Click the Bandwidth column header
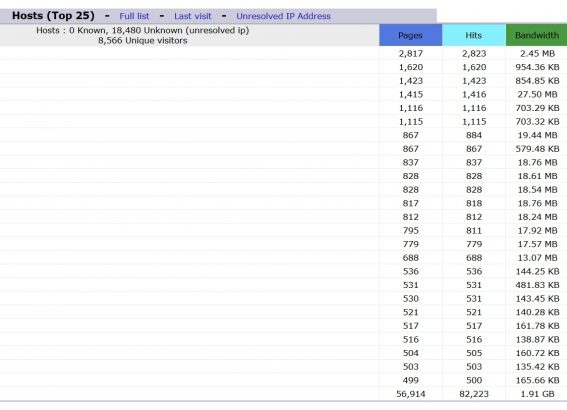 click(537, 35)
